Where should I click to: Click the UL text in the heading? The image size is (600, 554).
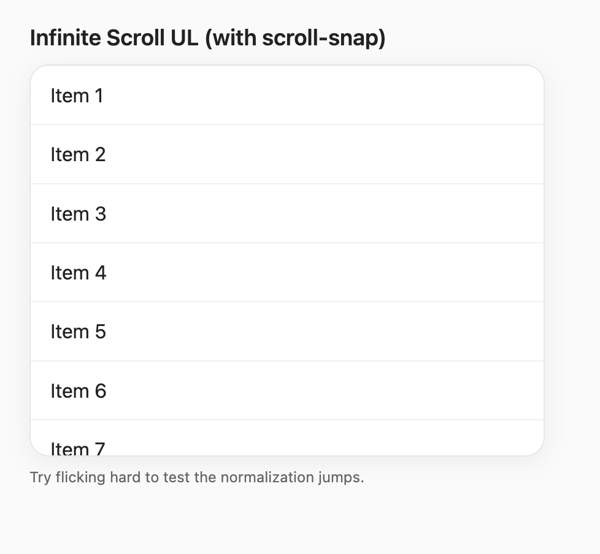point(184,38)
